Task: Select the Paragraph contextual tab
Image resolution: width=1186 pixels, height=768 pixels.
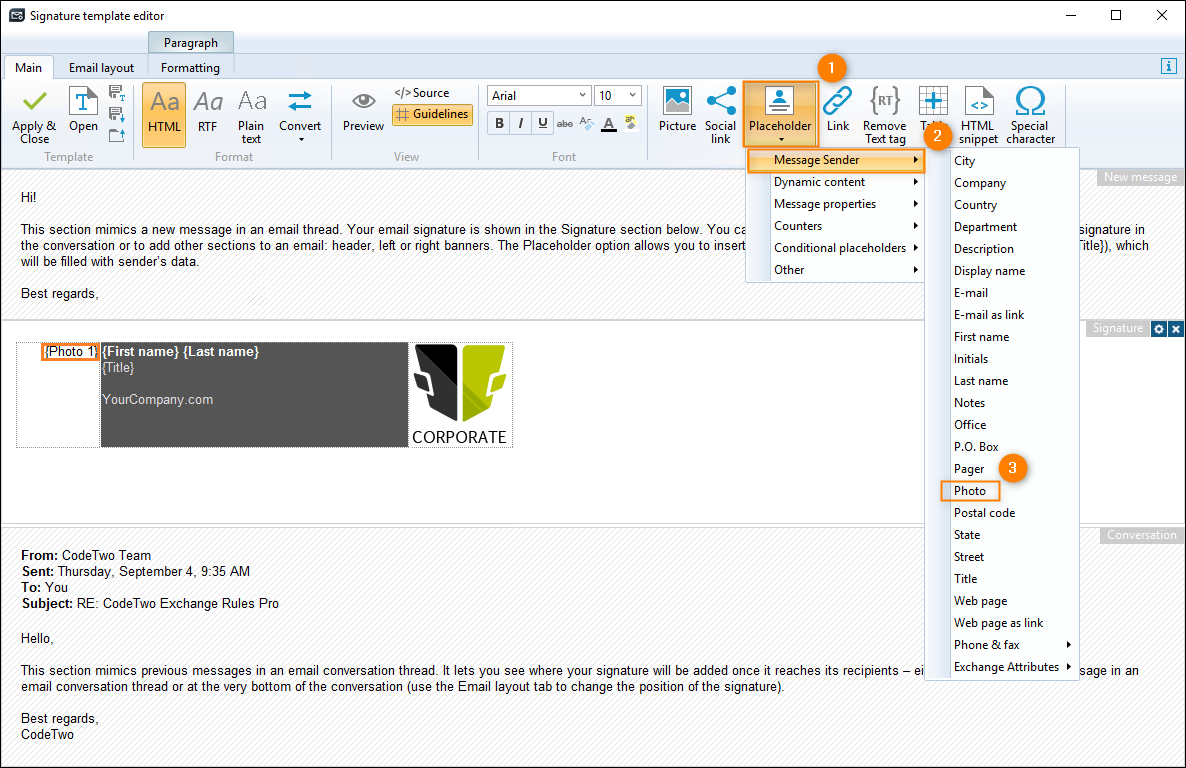Action: point(191,42)
